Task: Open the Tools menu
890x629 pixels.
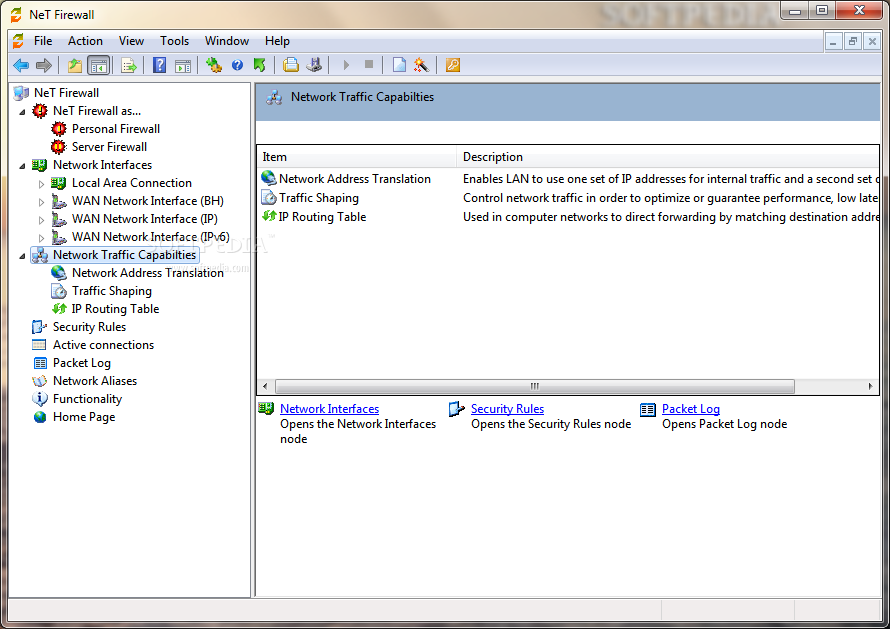Action: click(x=174, y=41)
